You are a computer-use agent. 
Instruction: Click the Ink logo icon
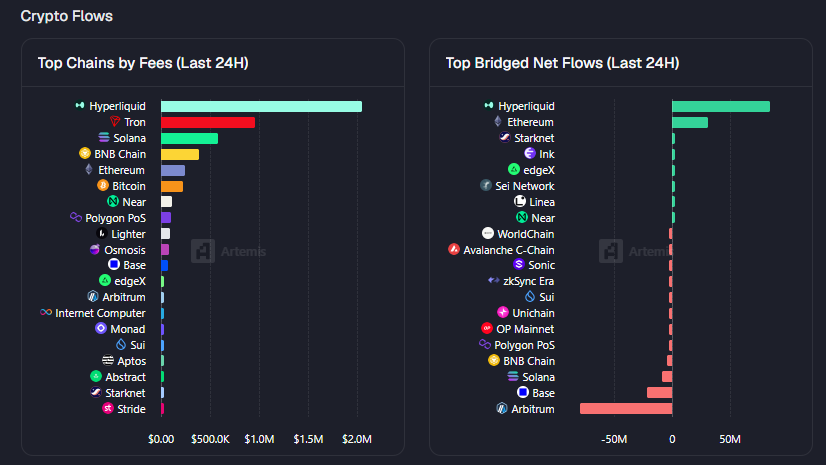pyautogui.click(x=530, y=153)
